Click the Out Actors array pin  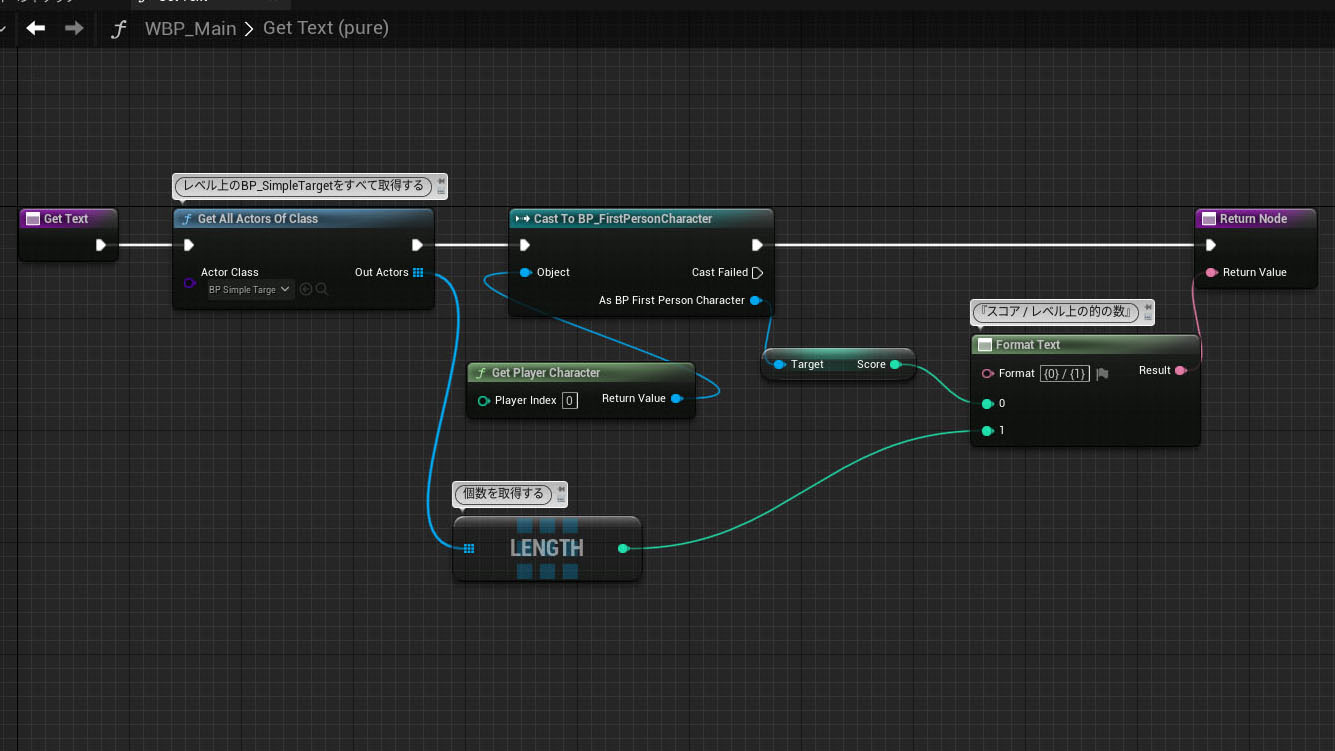click(x=418, y=272)
